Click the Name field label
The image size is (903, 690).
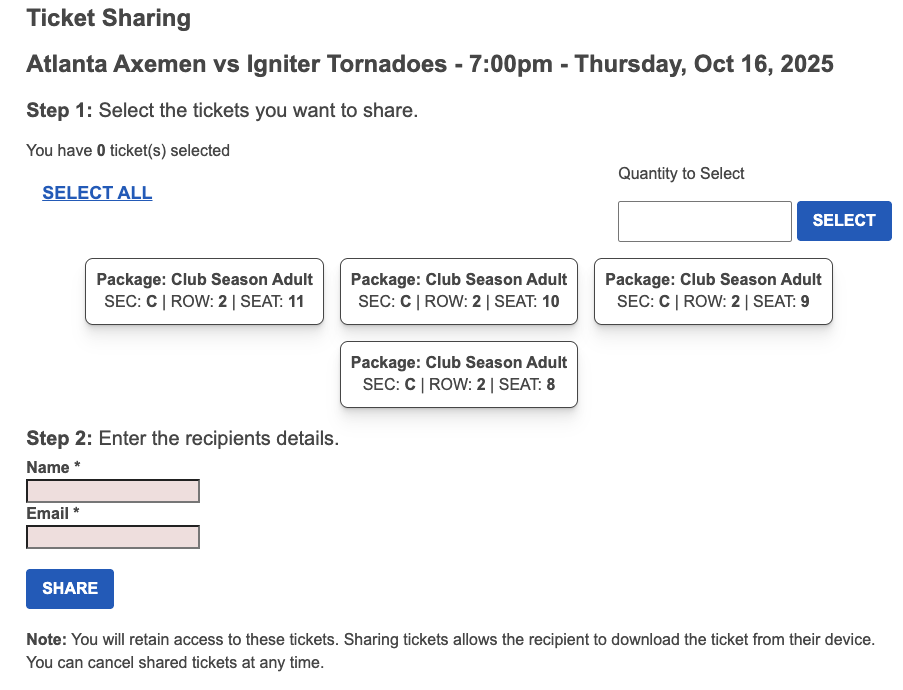48,467
